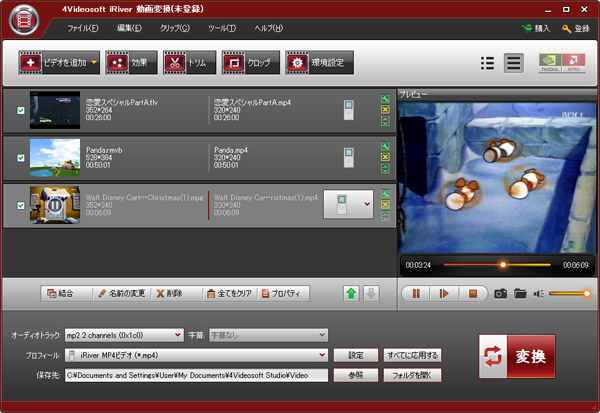Open the トリム (Trim) tool
600x413 pixels.
(x=189, y=62)
